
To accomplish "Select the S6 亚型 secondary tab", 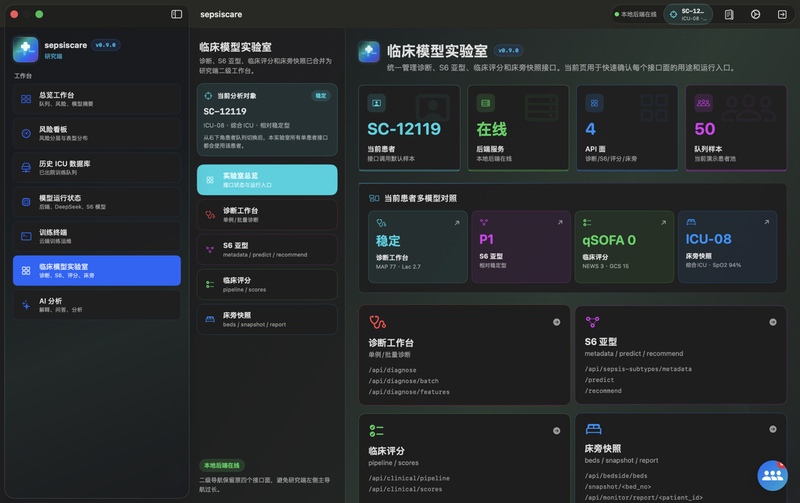I will click(267, 249).
